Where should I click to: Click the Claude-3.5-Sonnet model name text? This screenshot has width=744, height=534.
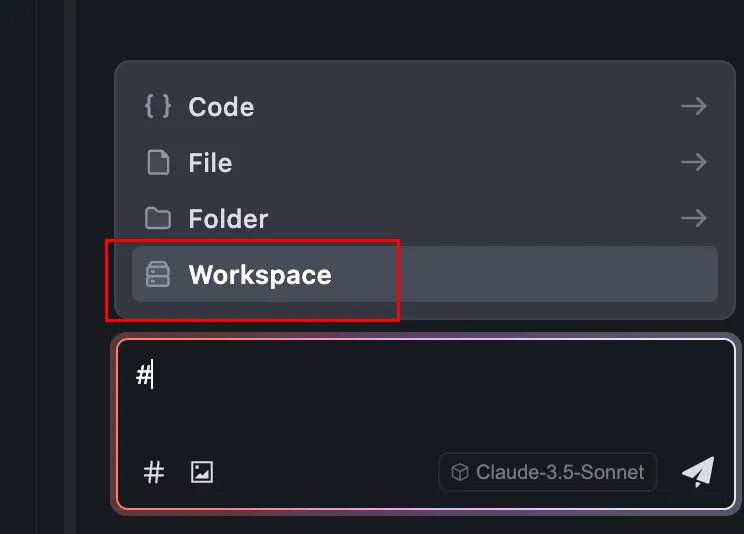(x=560, y=473)
